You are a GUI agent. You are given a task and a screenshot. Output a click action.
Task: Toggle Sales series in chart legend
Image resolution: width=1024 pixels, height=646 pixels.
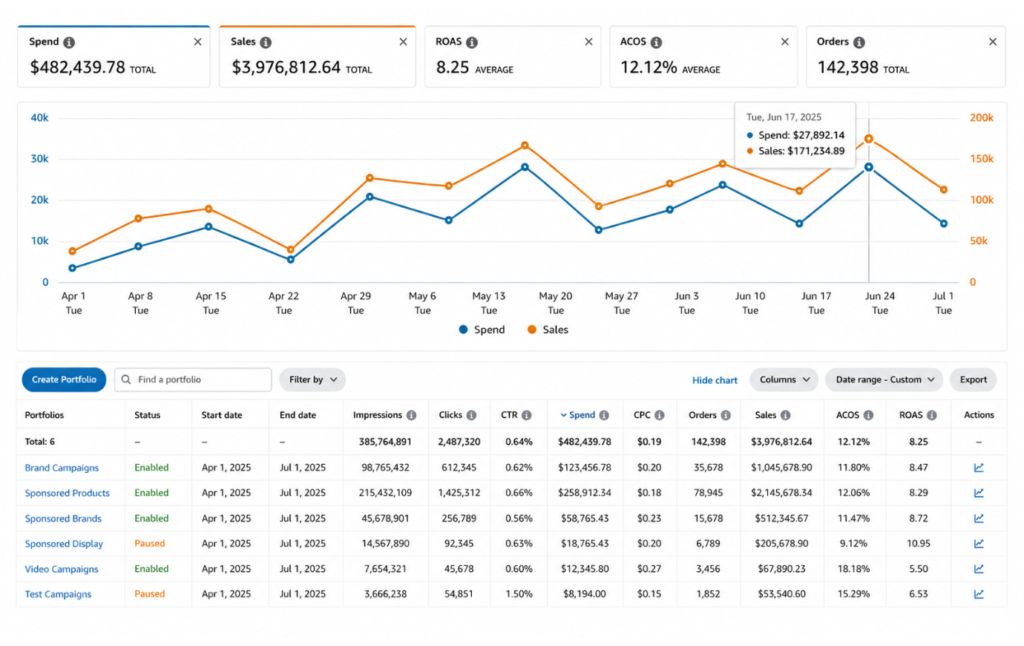[x=548, y=330]
